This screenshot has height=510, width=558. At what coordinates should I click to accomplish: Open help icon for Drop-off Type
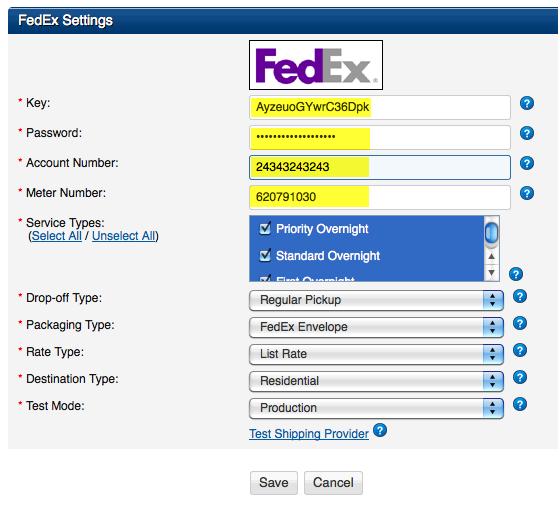[x=520, y=296]
